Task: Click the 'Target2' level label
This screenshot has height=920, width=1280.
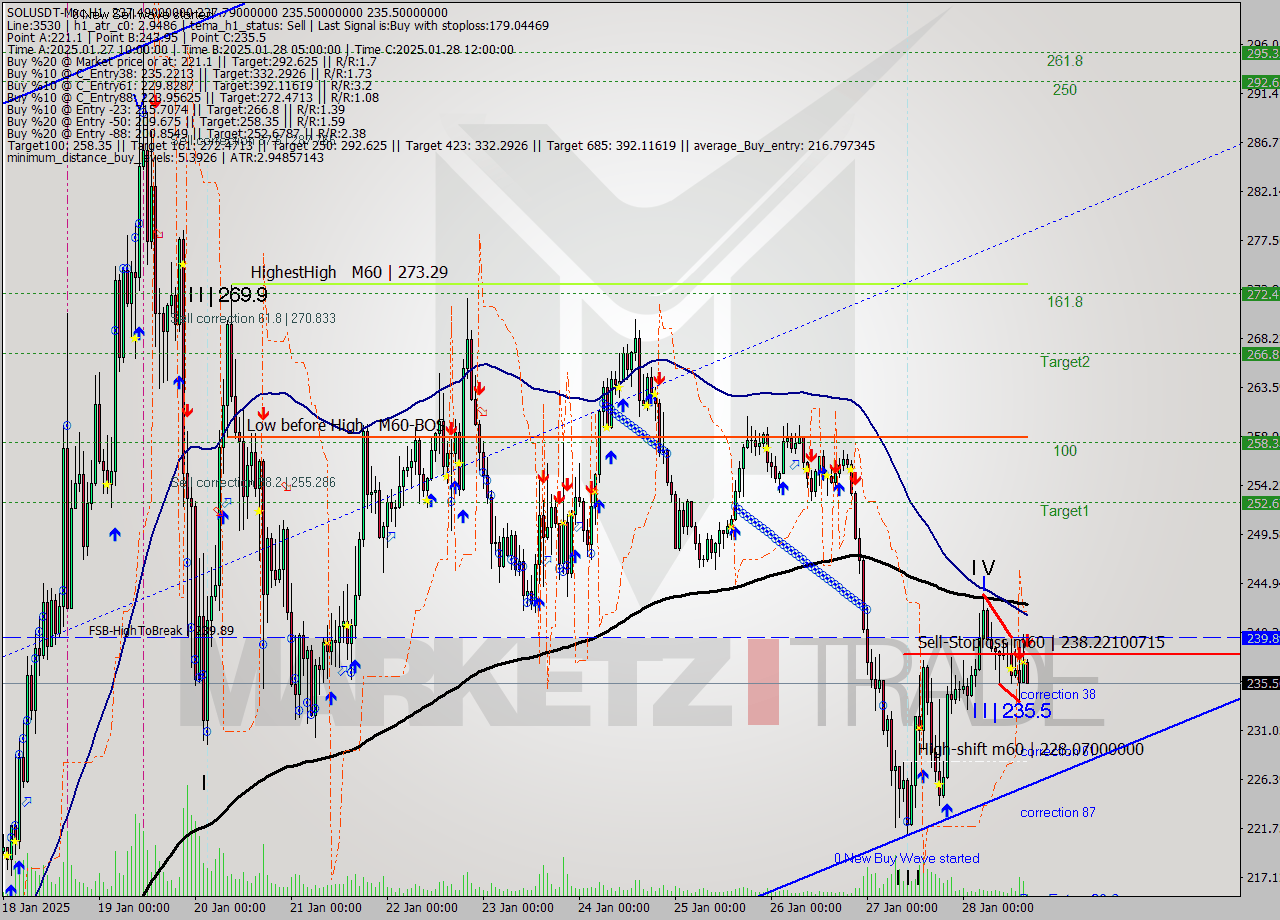Action: (x=1065, y=362)
